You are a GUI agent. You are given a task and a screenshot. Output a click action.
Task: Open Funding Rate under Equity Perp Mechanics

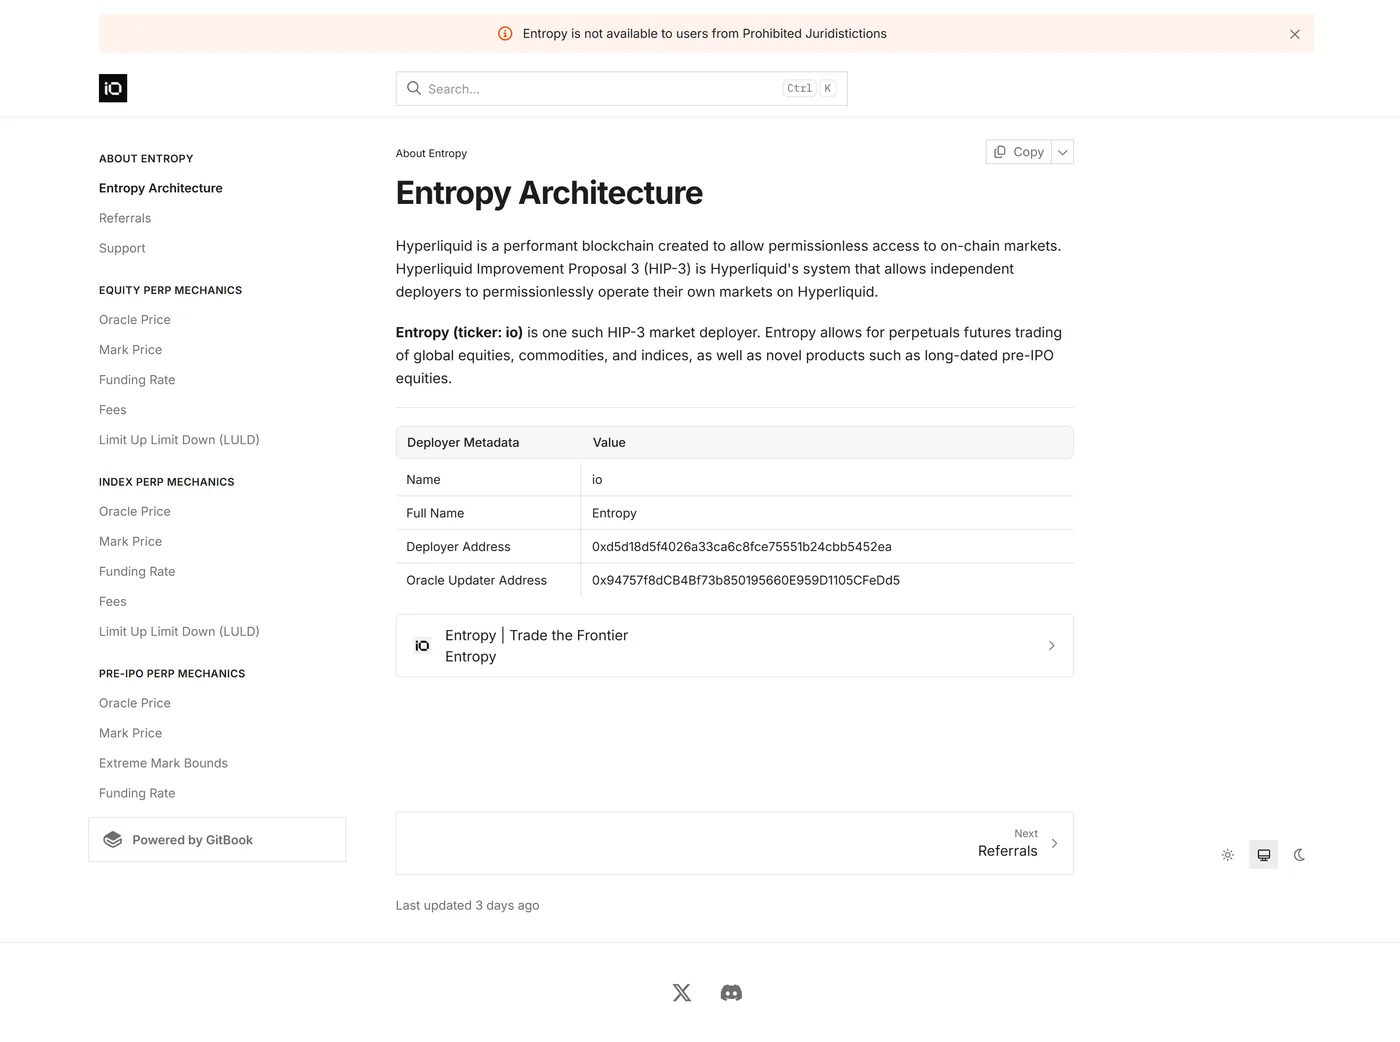137,380
